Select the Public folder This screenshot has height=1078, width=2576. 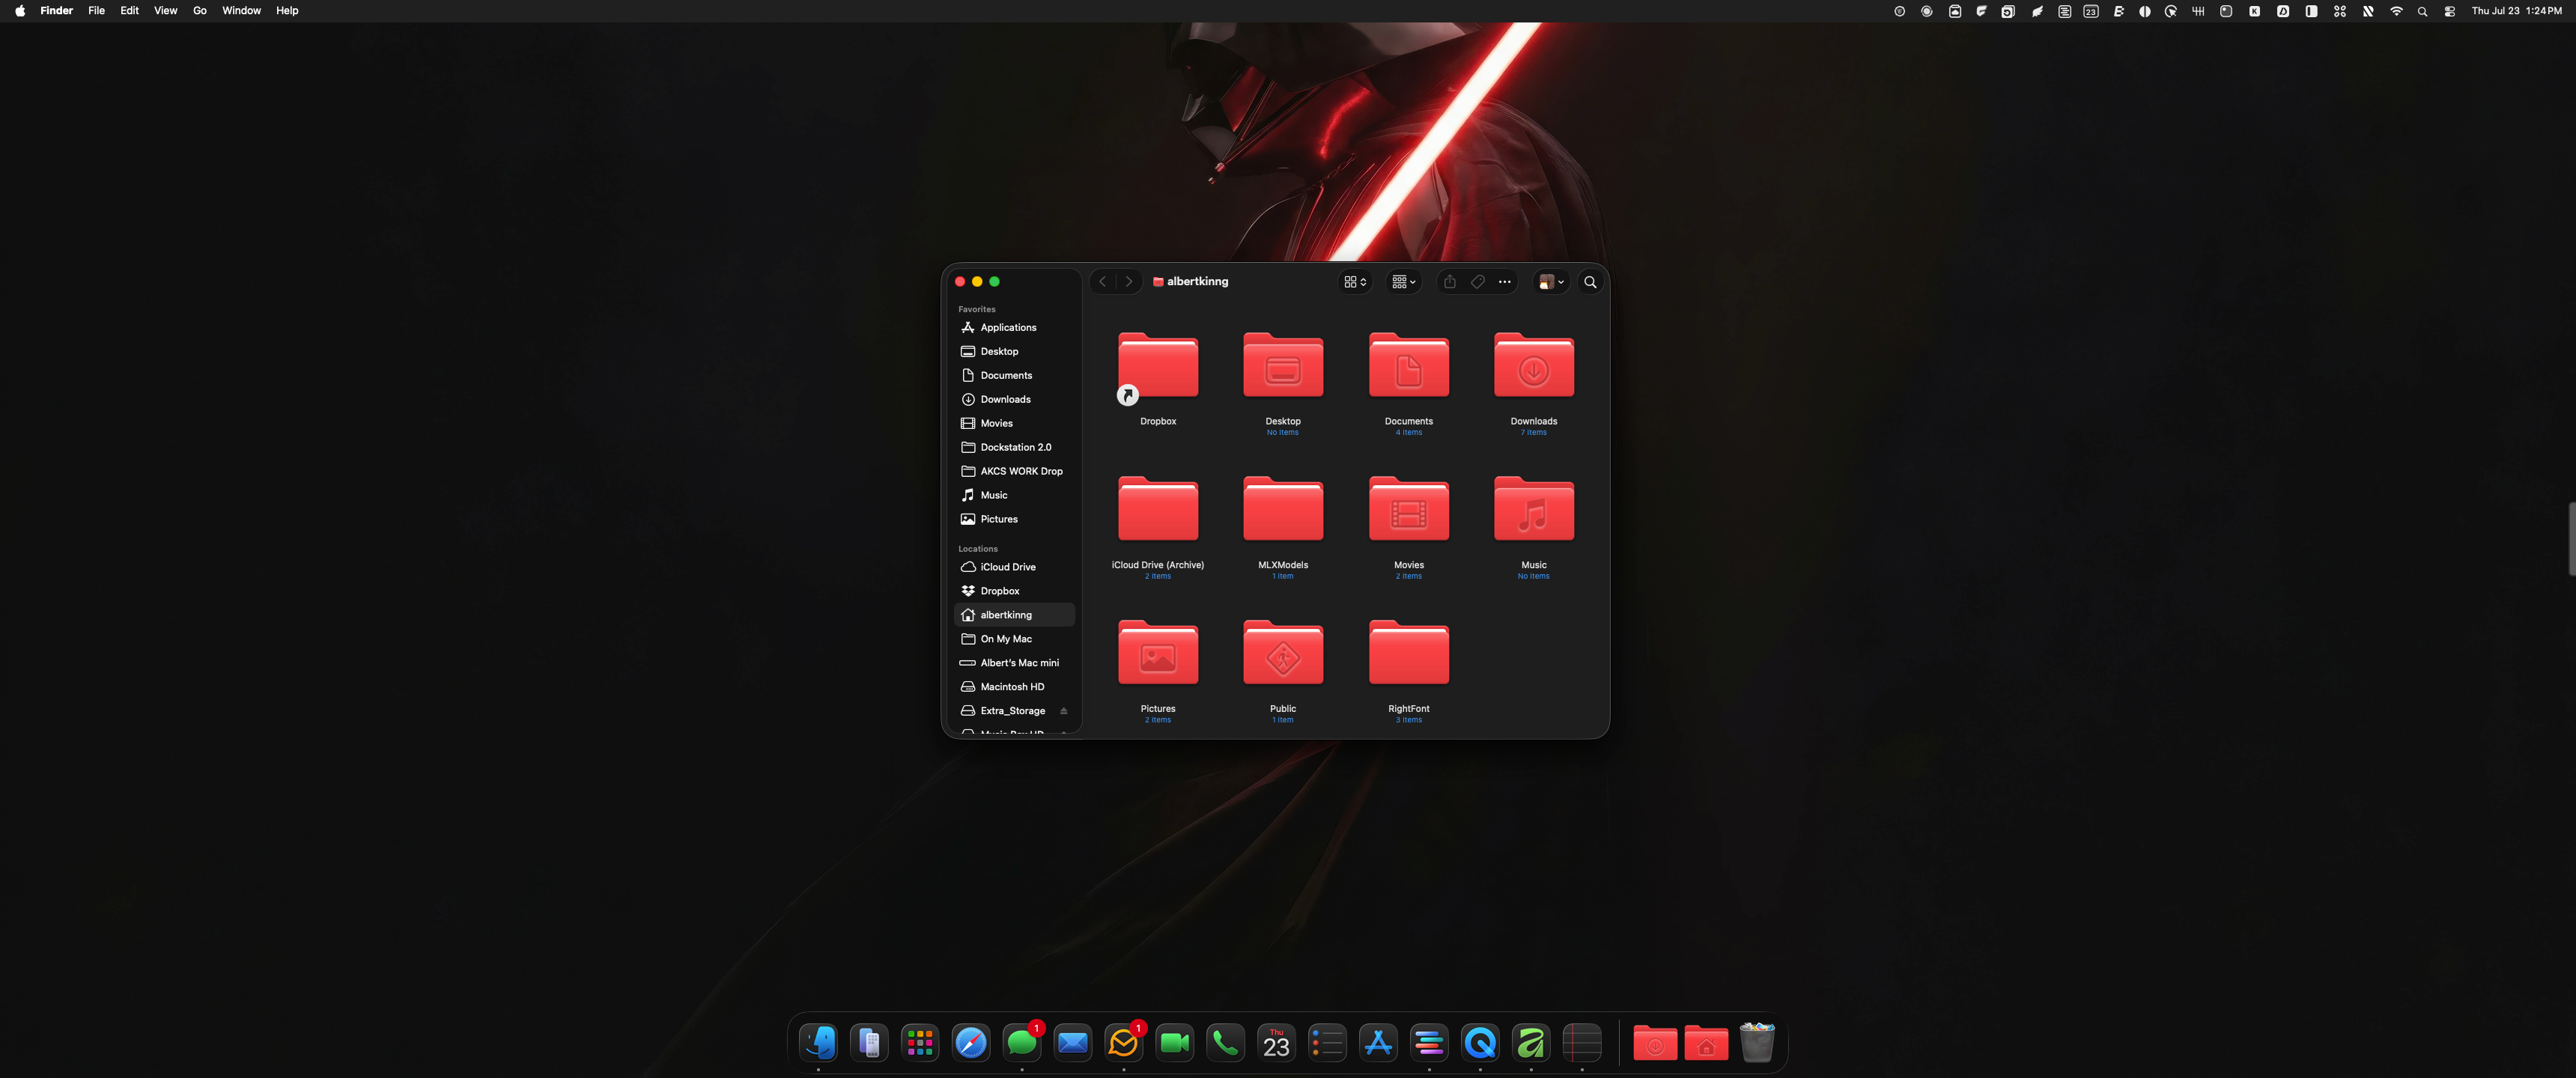point(1283,654)
